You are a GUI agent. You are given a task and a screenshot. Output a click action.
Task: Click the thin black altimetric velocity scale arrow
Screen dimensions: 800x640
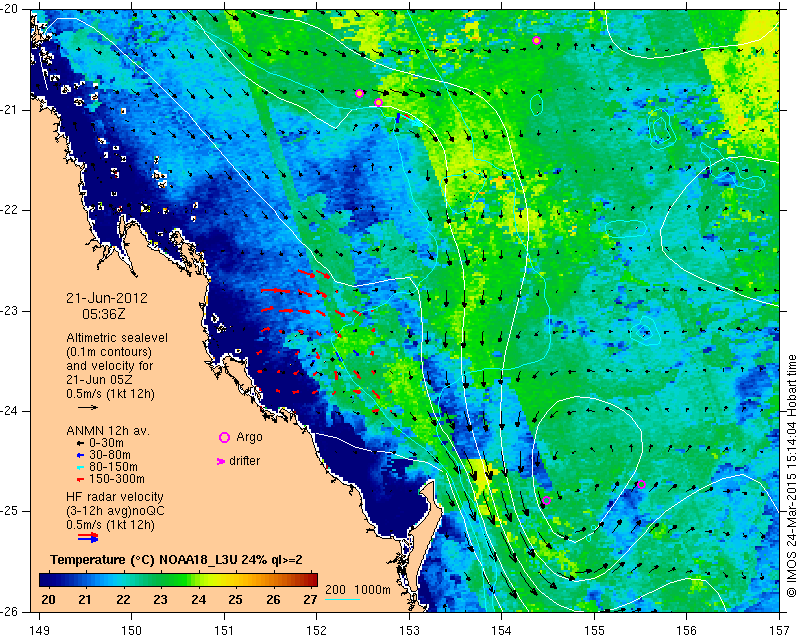click(88, 407)
